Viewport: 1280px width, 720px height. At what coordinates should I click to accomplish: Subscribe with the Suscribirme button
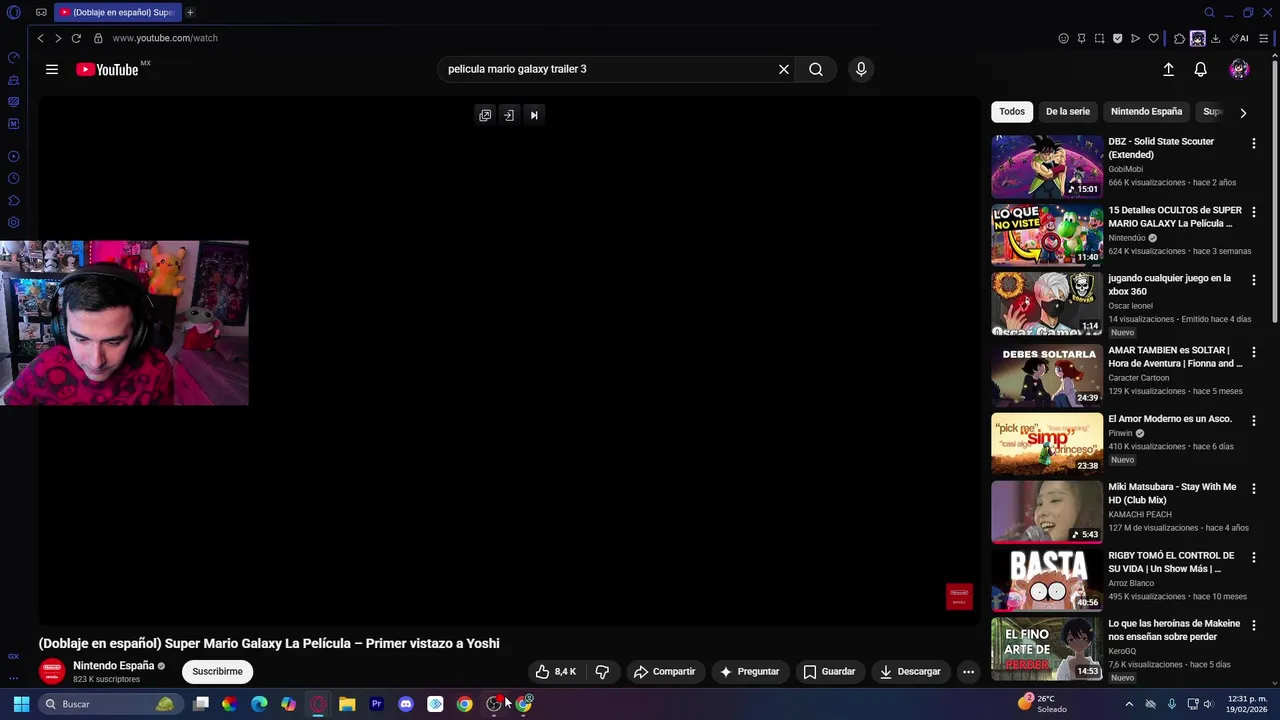[x=217, y=672]
